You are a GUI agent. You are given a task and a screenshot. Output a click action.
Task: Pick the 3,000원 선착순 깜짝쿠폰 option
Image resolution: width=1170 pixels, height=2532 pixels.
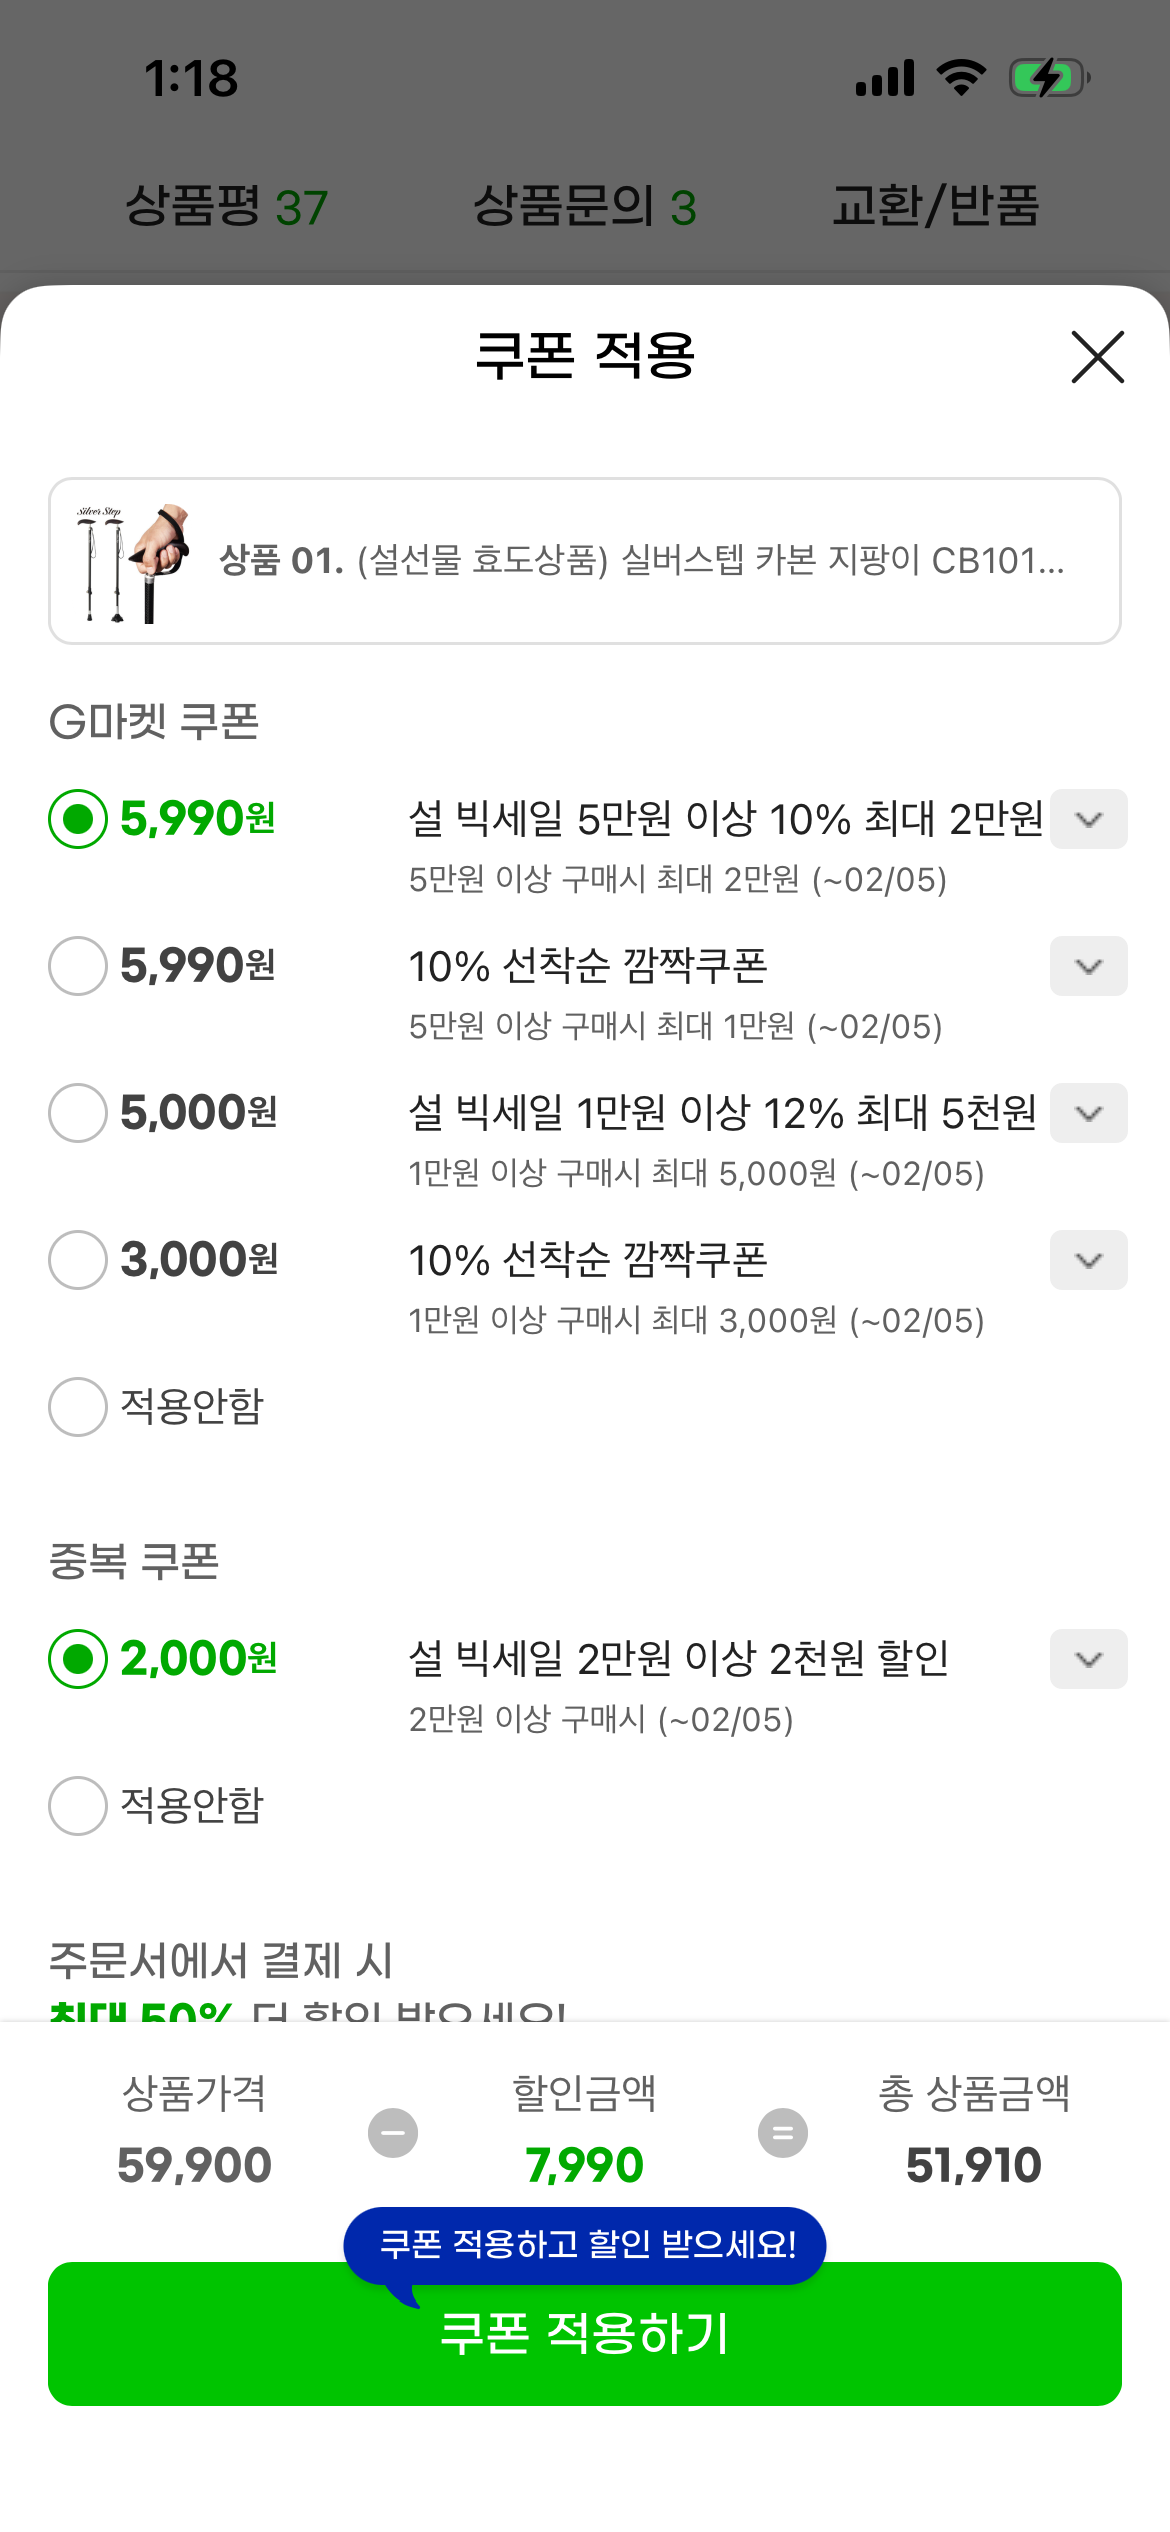pyautogui.click(x=78, y=1260)
